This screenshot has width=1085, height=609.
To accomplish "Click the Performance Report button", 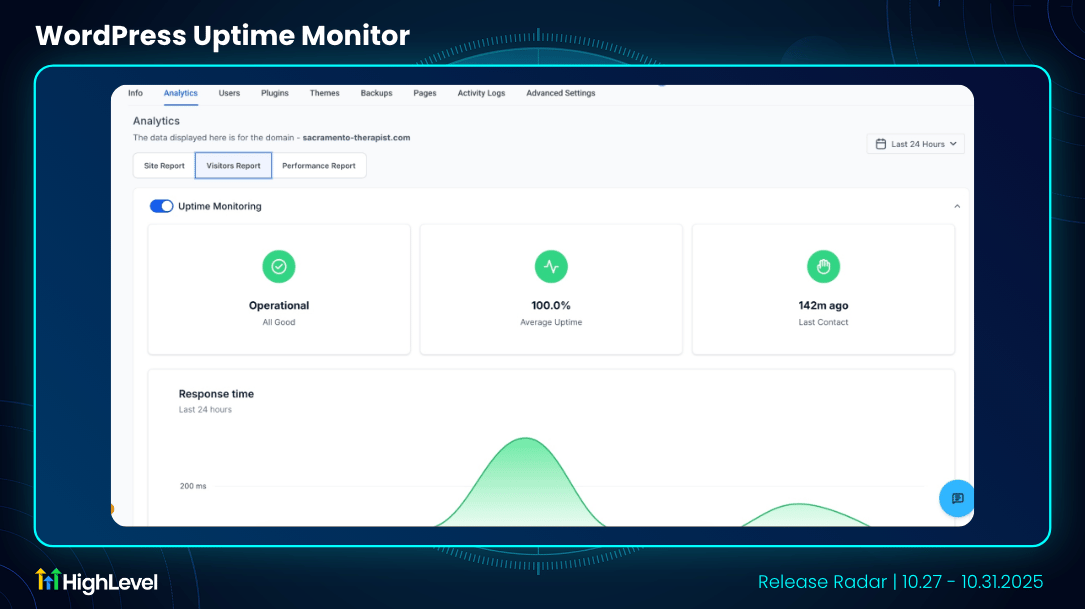I will click(x=319, y=166).
